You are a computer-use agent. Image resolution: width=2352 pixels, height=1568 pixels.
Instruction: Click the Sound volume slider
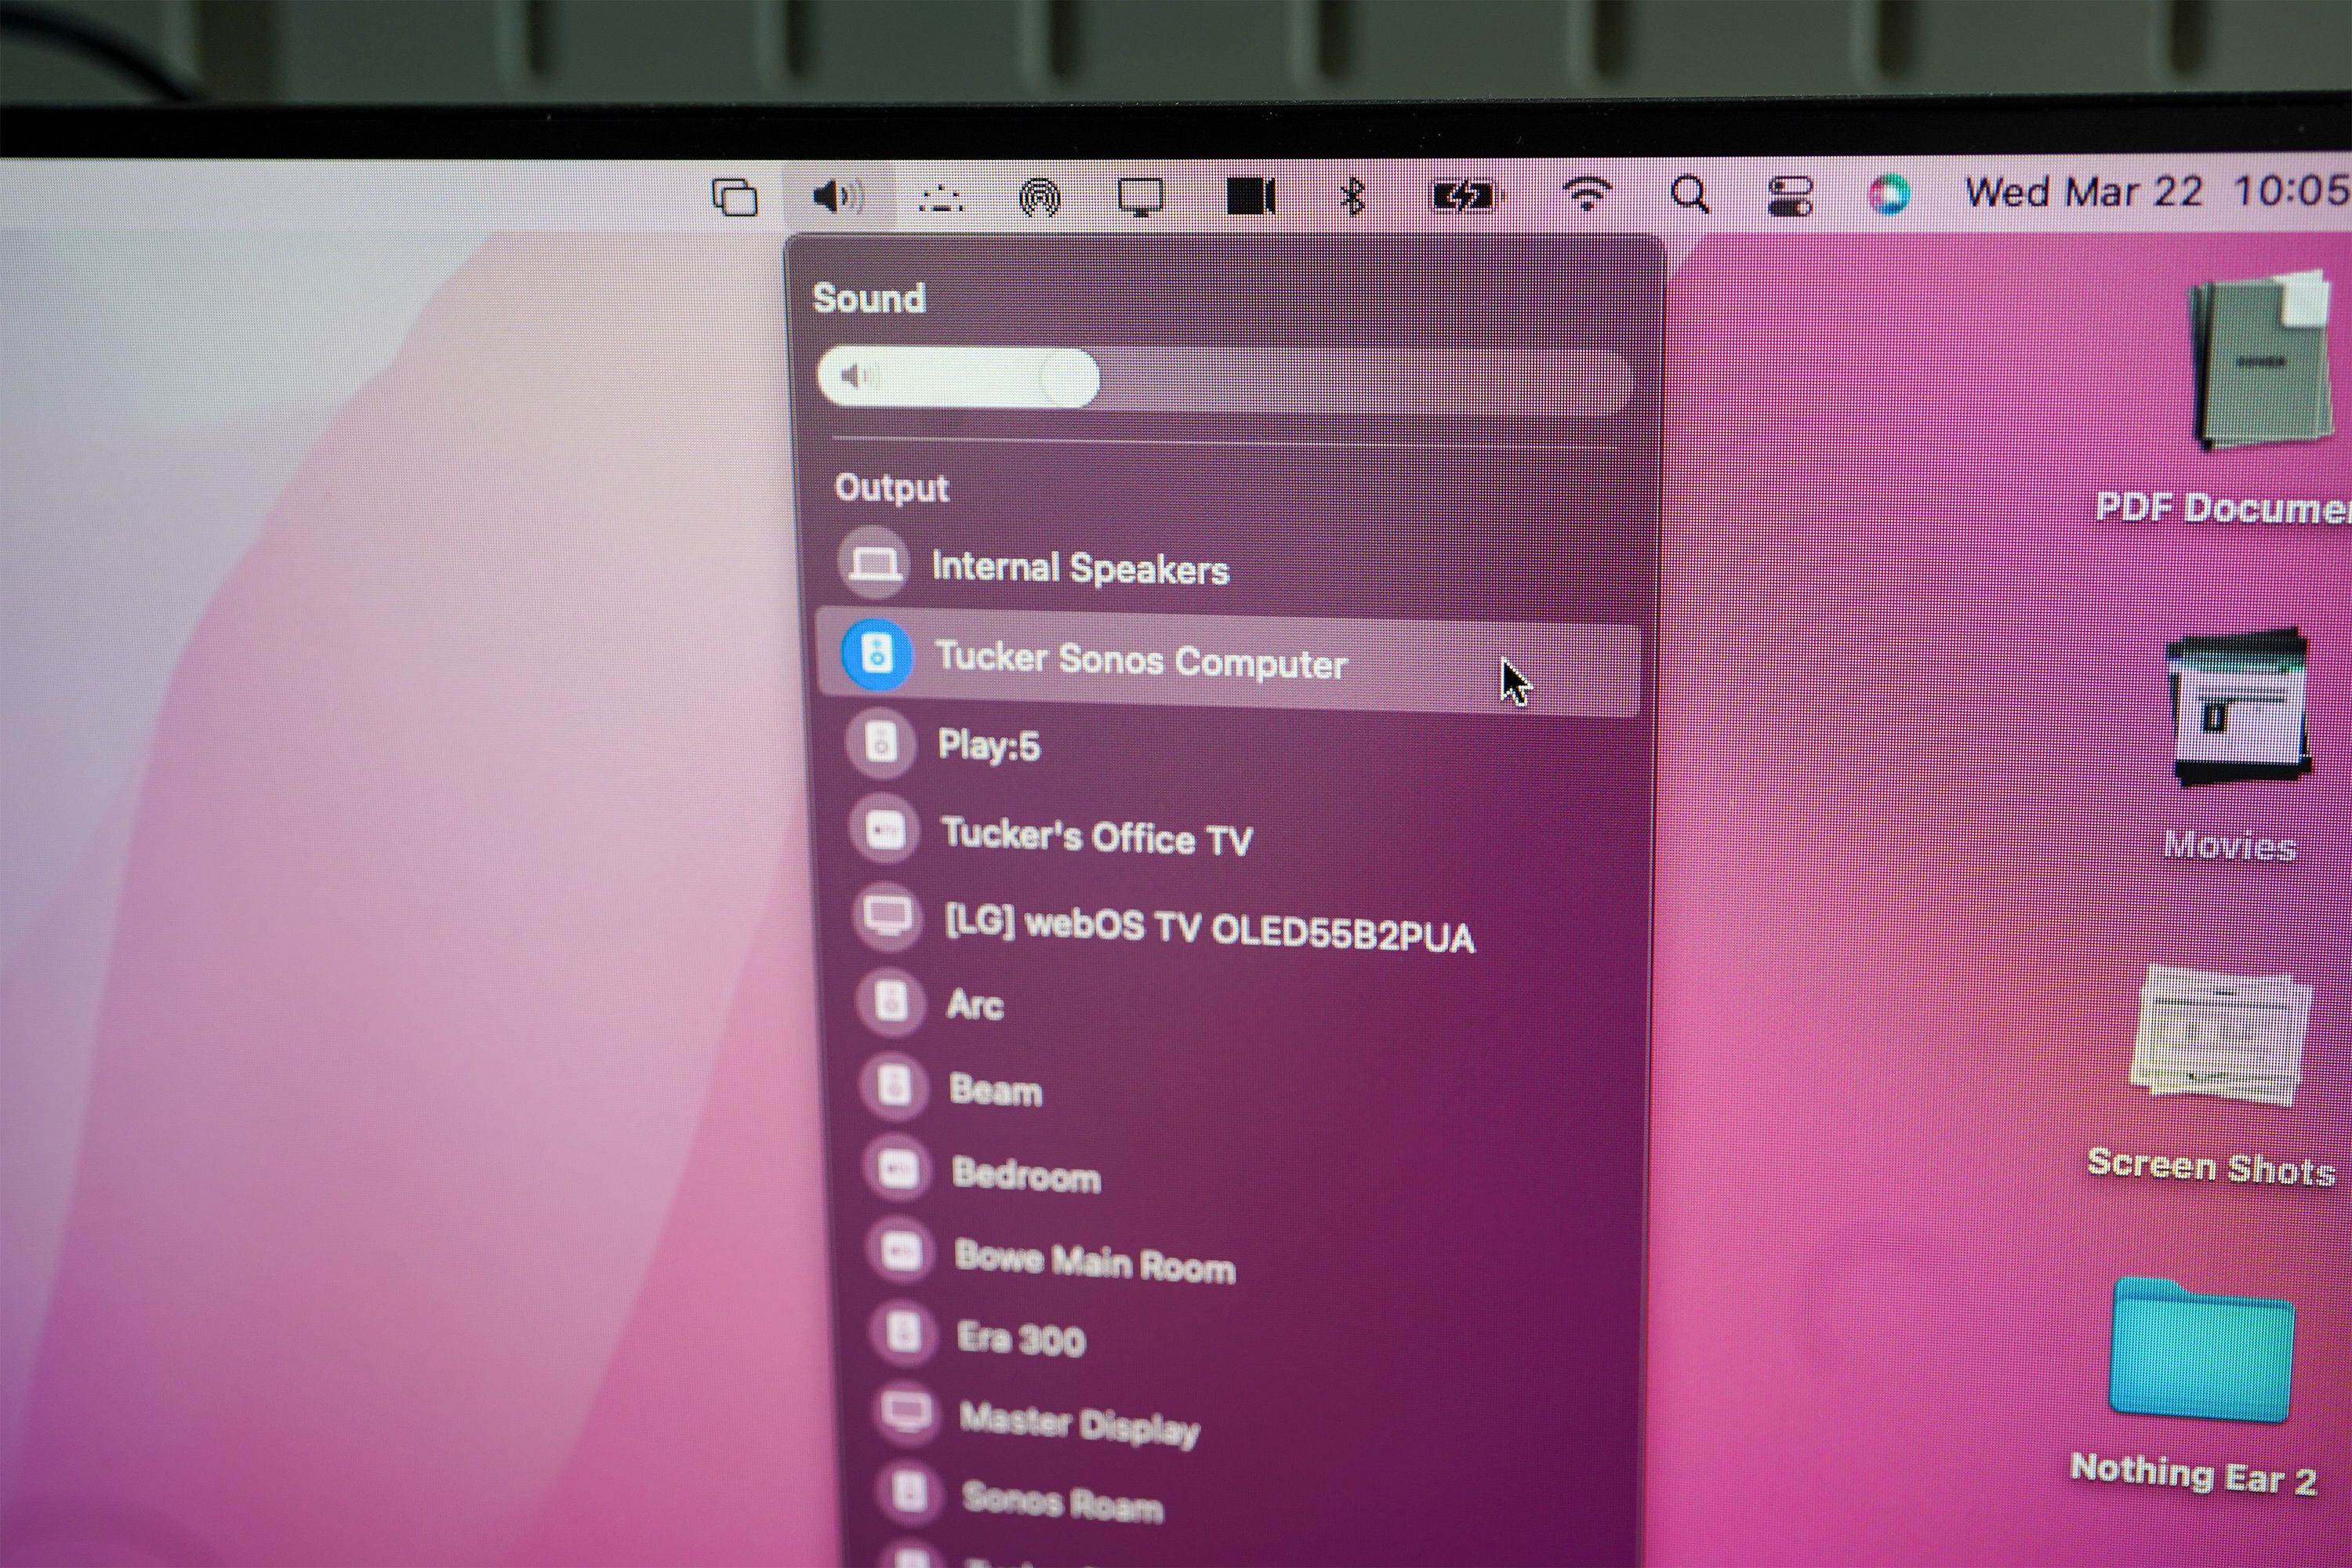point(1225,378)
